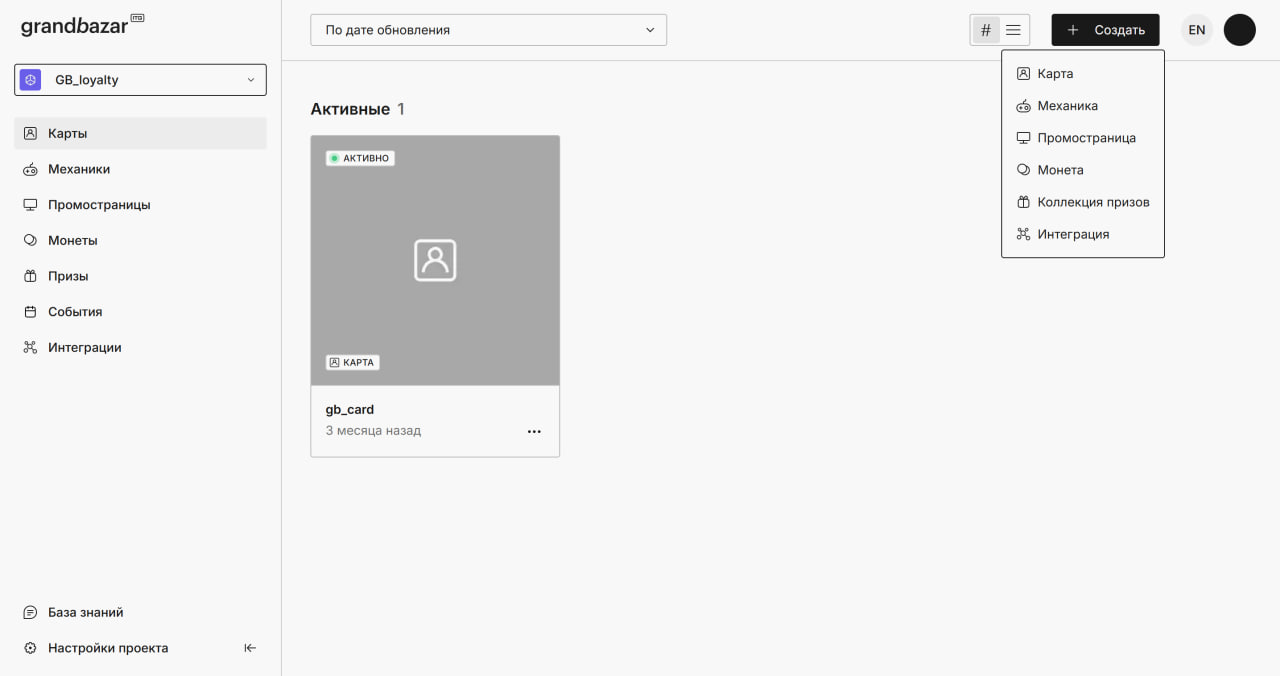Viewport: 1280px width, 676px height.
Task: Click the Монеты sidebar coin icon
Action: (30, 241)
